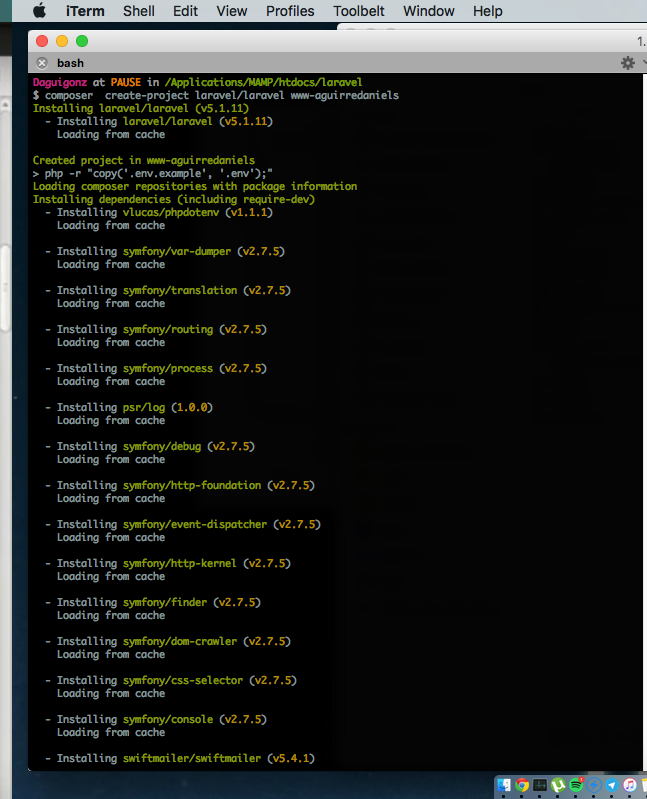
Task: Click 'Installing laravel/laravel (v5.1.11)' first green line
Action: click(x=141, y=108)
